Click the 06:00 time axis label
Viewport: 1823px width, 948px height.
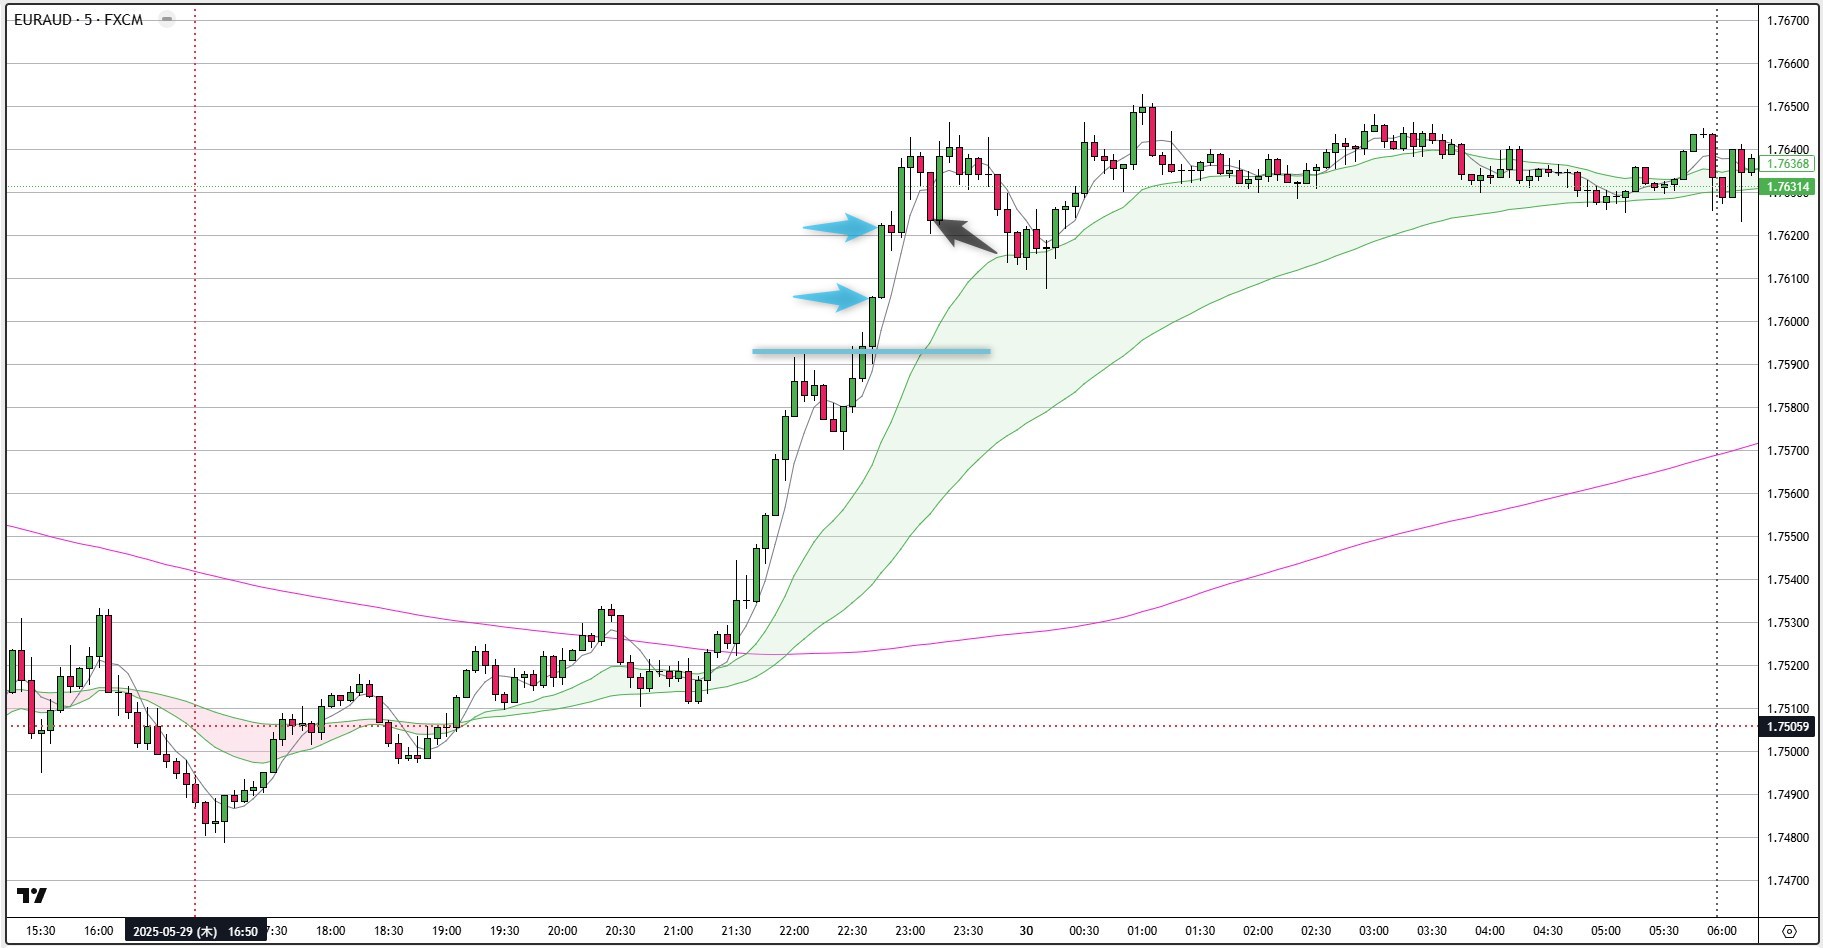[1722, 931]
